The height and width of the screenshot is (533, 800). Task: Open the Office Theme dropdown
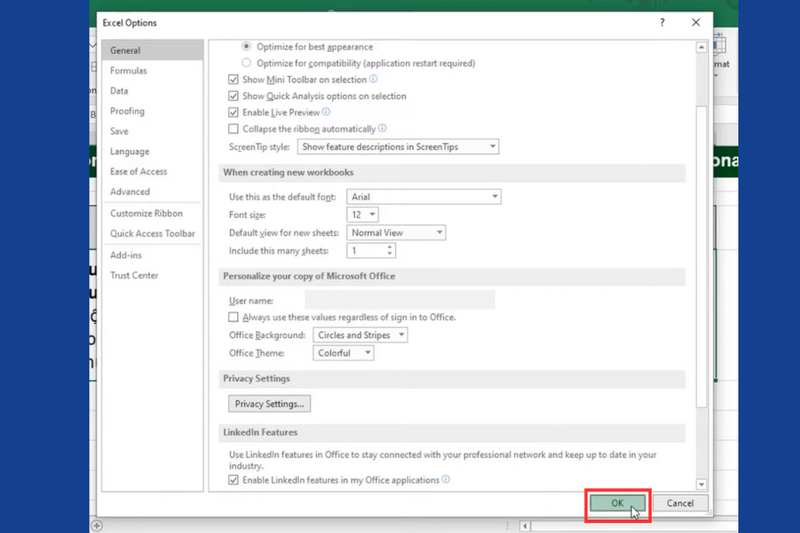pyautogui.click(x=343, y=353)
